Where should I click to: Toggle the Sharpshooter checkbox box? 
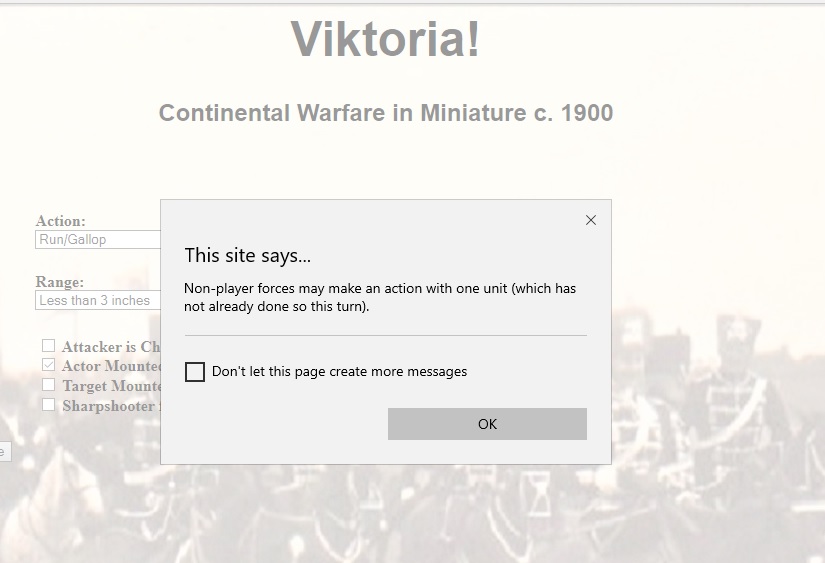pyautogui.click(x=48, y=405)
